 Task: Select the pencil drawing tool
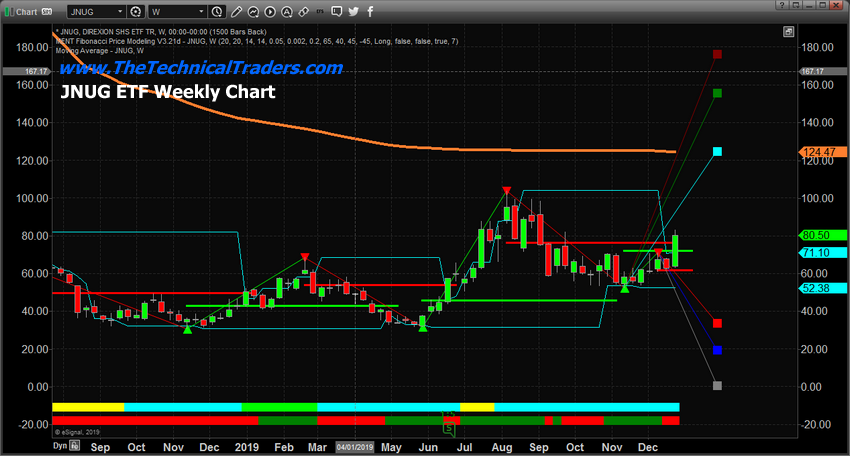pyautogui.click(x=236, y=11)
